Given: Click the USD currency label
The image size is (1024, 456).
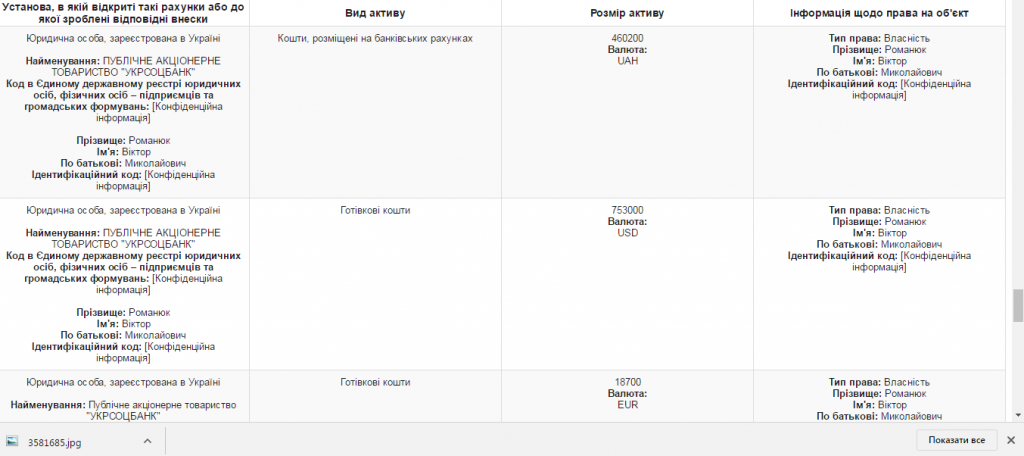Looking at the screenshot, I should pos(627,233).
